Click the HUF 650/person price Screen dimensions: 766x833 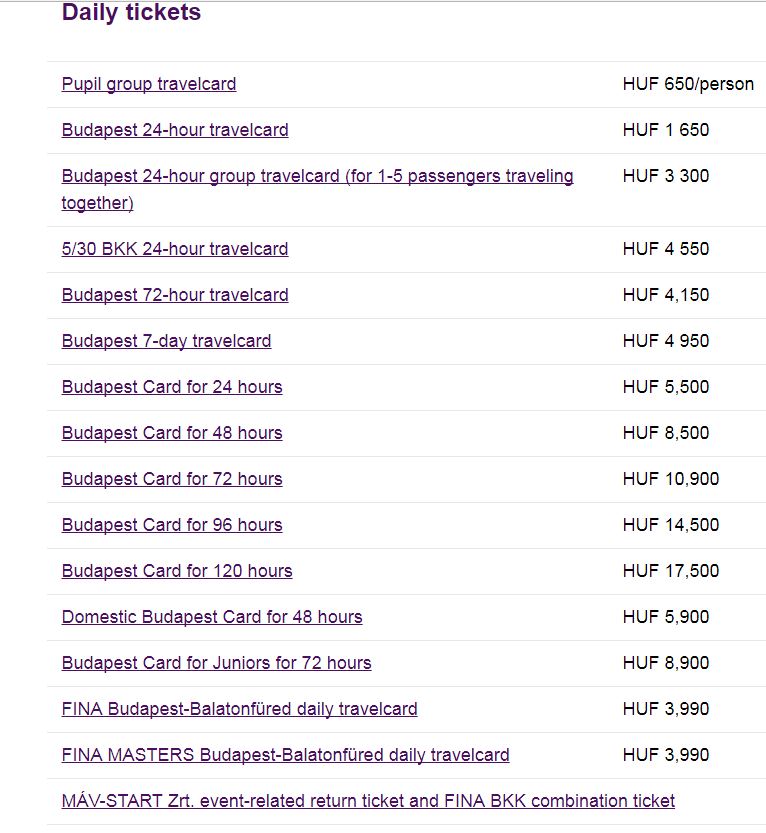688,84
